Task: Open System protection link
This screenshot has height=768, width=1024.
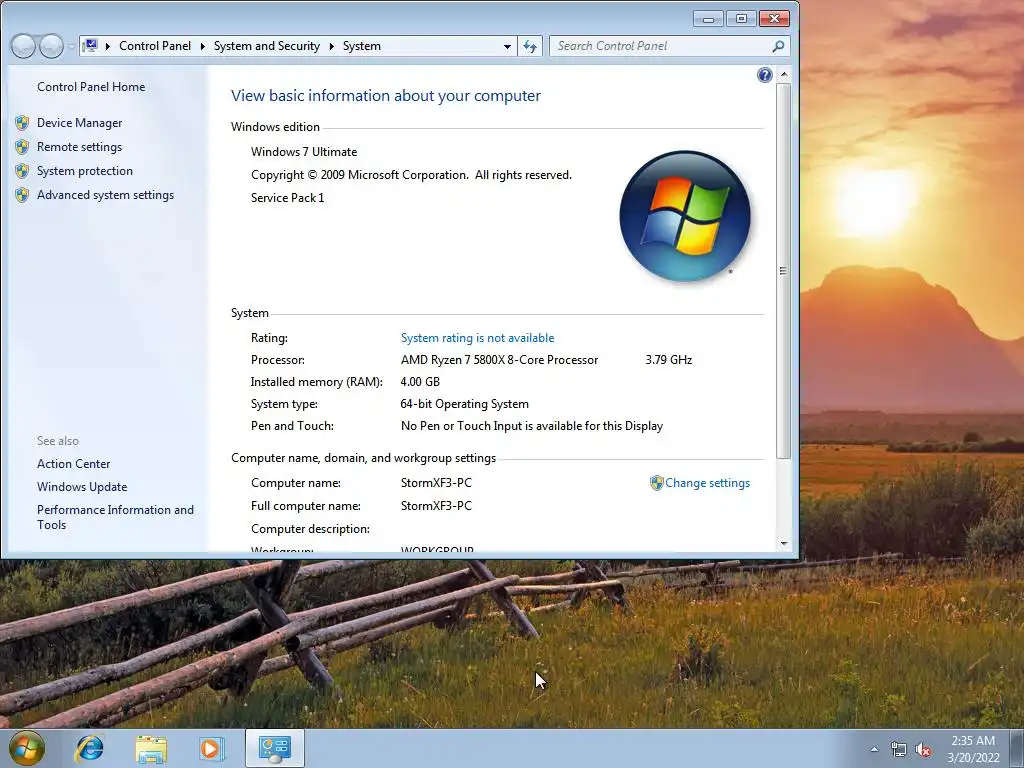Action: click(84, 170)
